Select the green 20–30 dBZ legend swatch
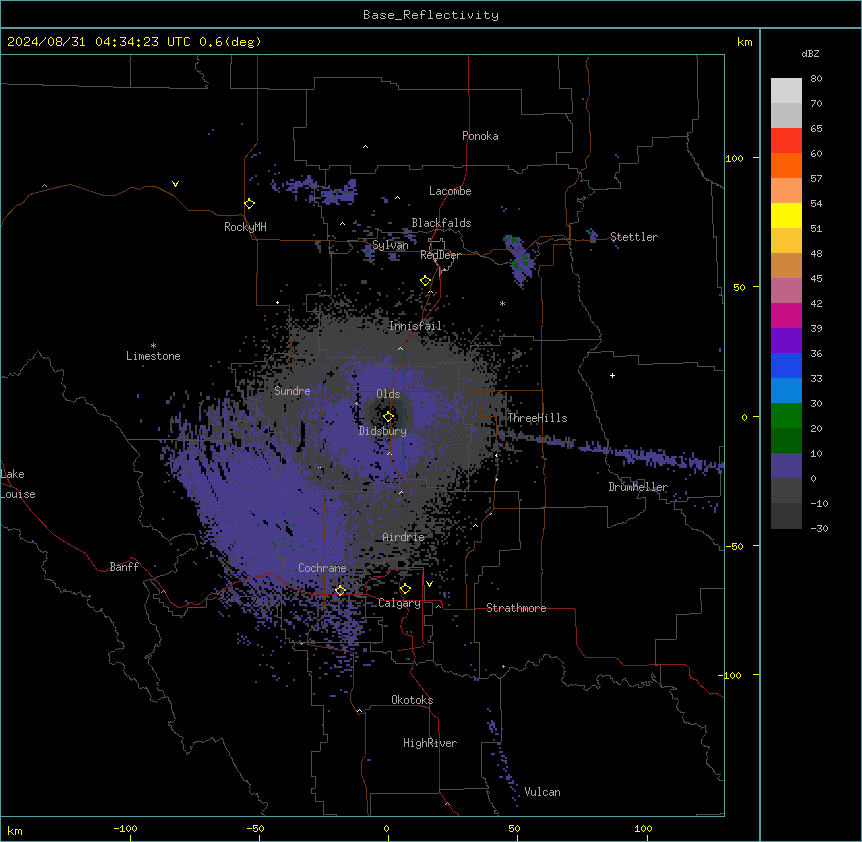862x842 pixels. point(786,416)
